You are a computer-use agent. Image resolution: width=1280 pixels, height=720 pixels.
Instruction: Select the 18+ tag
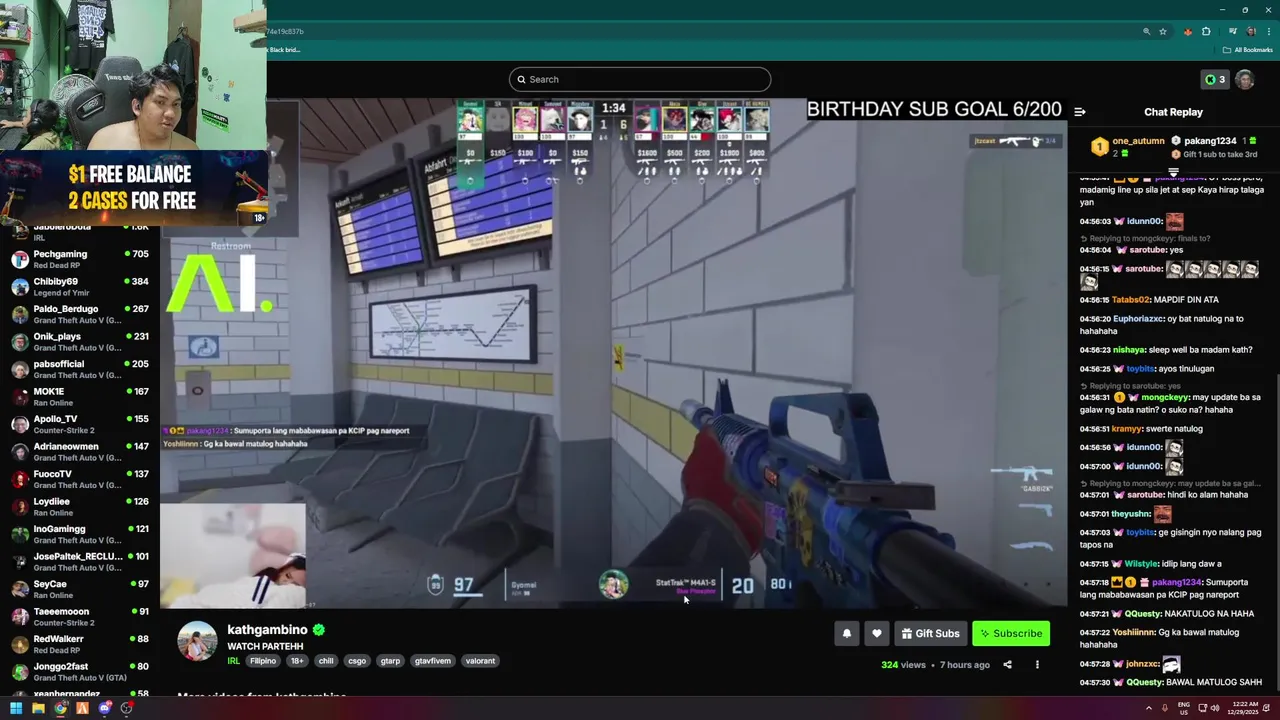click(297, 661)
